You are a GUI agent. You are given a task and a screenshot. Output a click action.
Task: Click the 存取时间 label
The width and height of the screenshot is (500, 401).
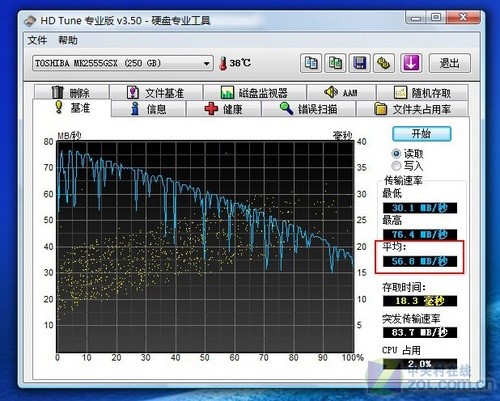pos(404,287)
